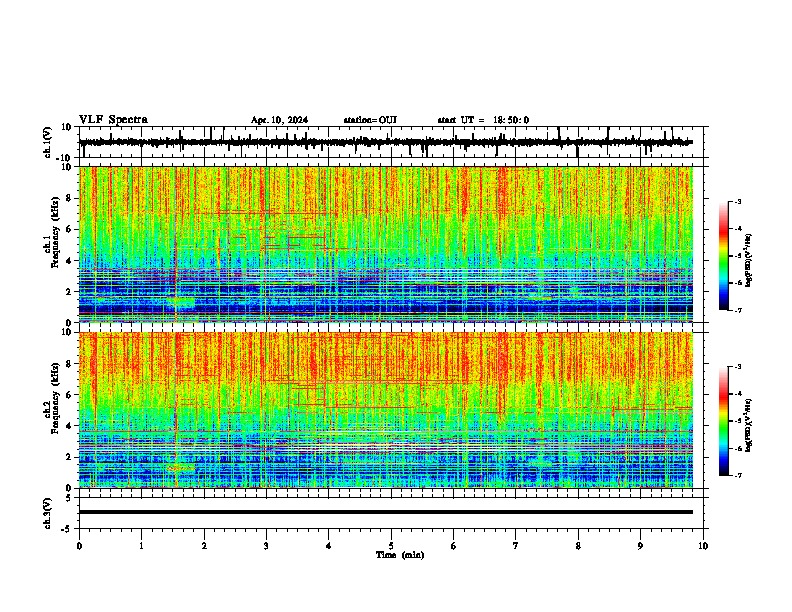Screen dimensions: 792x612
Task: Click the time axis tick label "0"
Action: [79, 546]
